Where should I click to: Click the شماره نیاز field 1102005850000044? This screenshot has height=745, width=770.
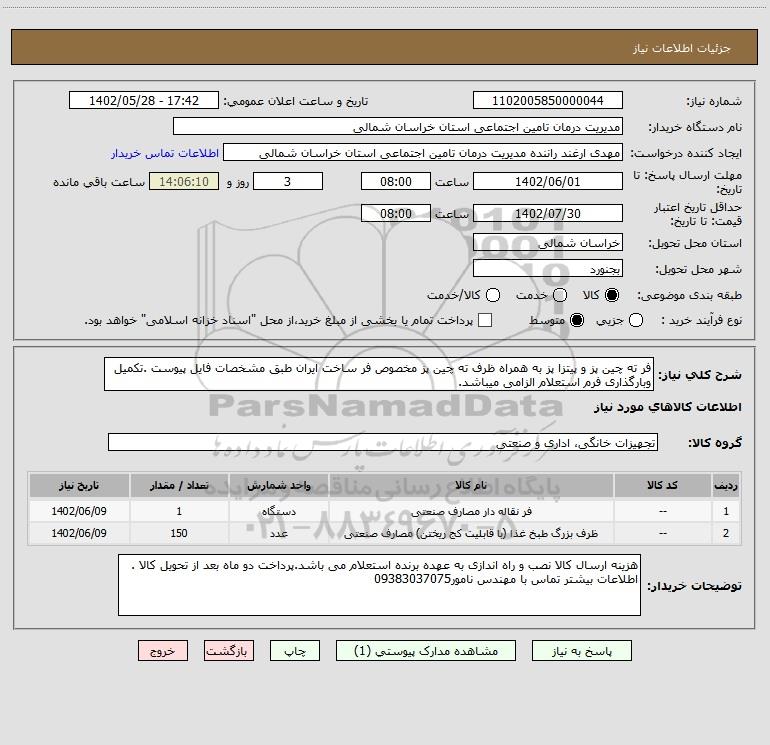point(548,101)
